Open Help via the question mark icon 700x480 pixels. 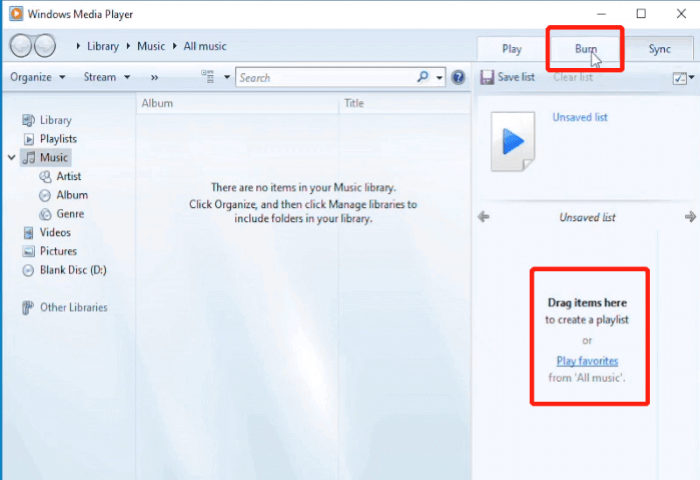[458, 77]
